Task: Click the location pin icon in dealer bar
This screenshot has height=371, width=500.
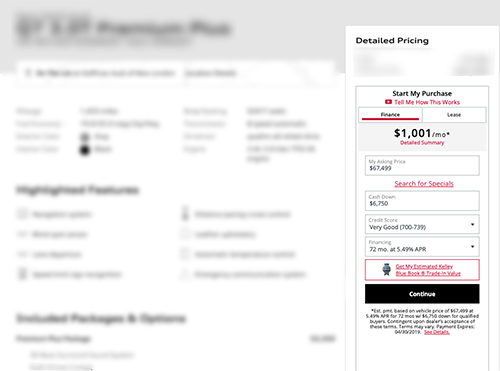Action: click(28, 73)
